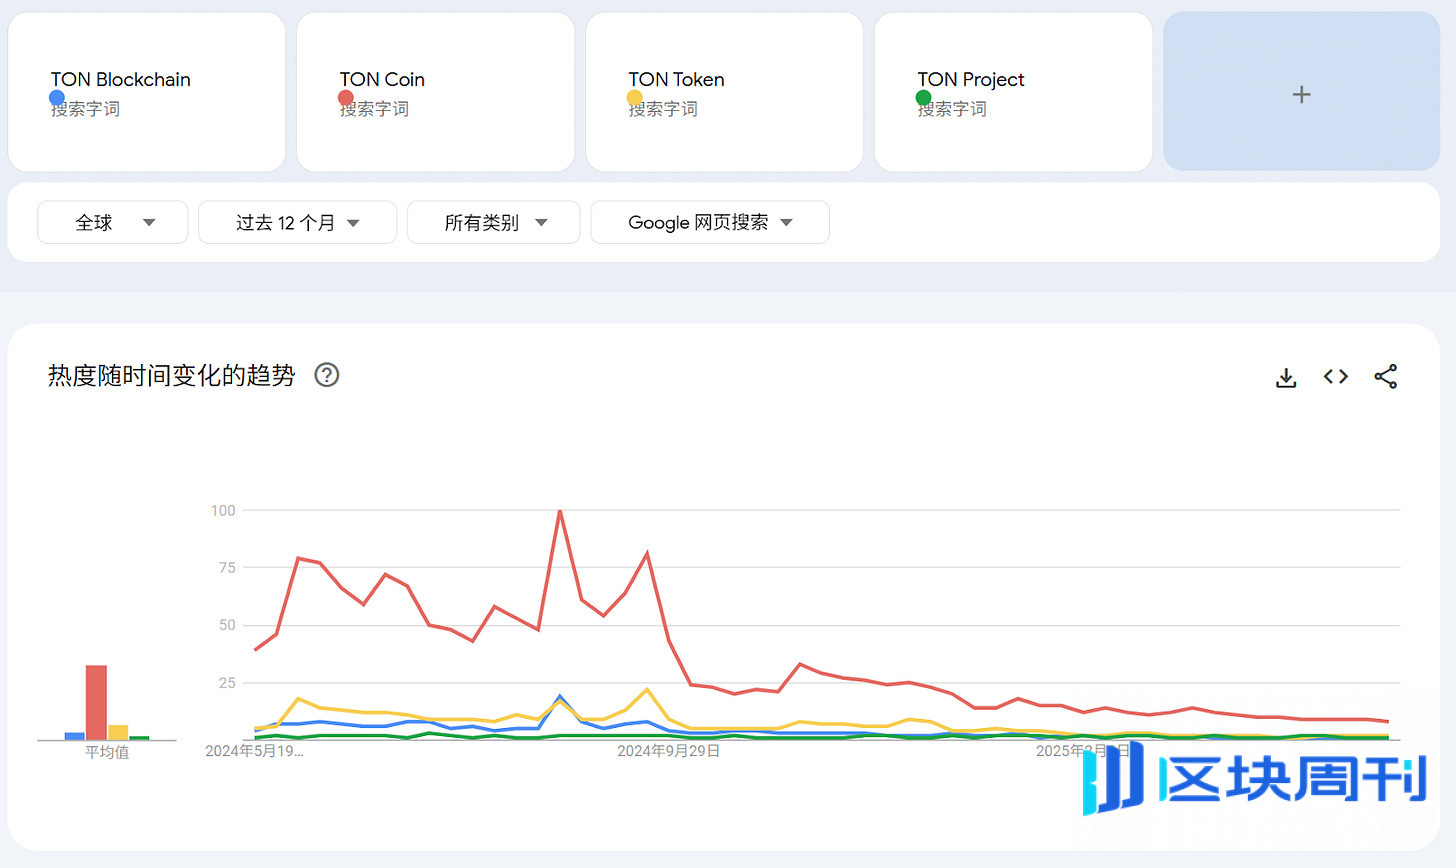Expand the 全球 region dropdown

pyautogui.click(x=113, y=222)
